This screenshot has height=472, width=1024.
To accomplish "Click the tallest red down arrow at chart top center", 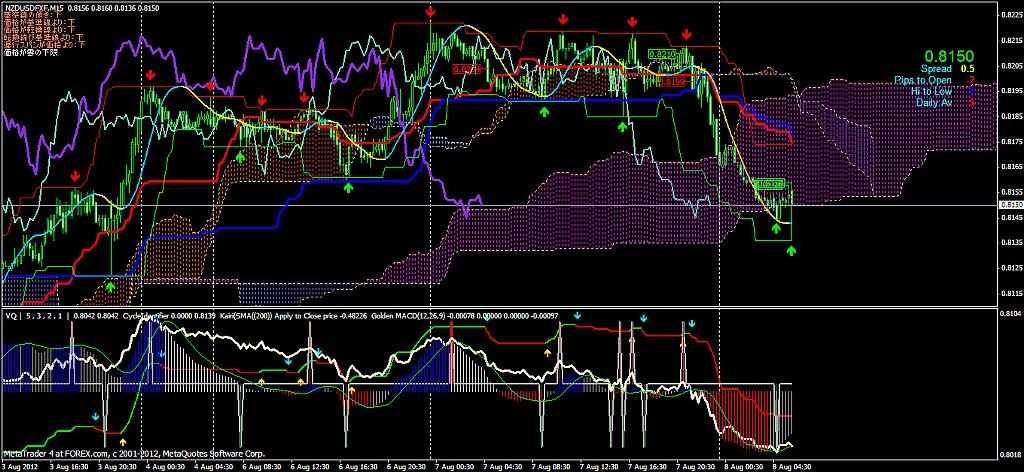I will click(430, 11).
